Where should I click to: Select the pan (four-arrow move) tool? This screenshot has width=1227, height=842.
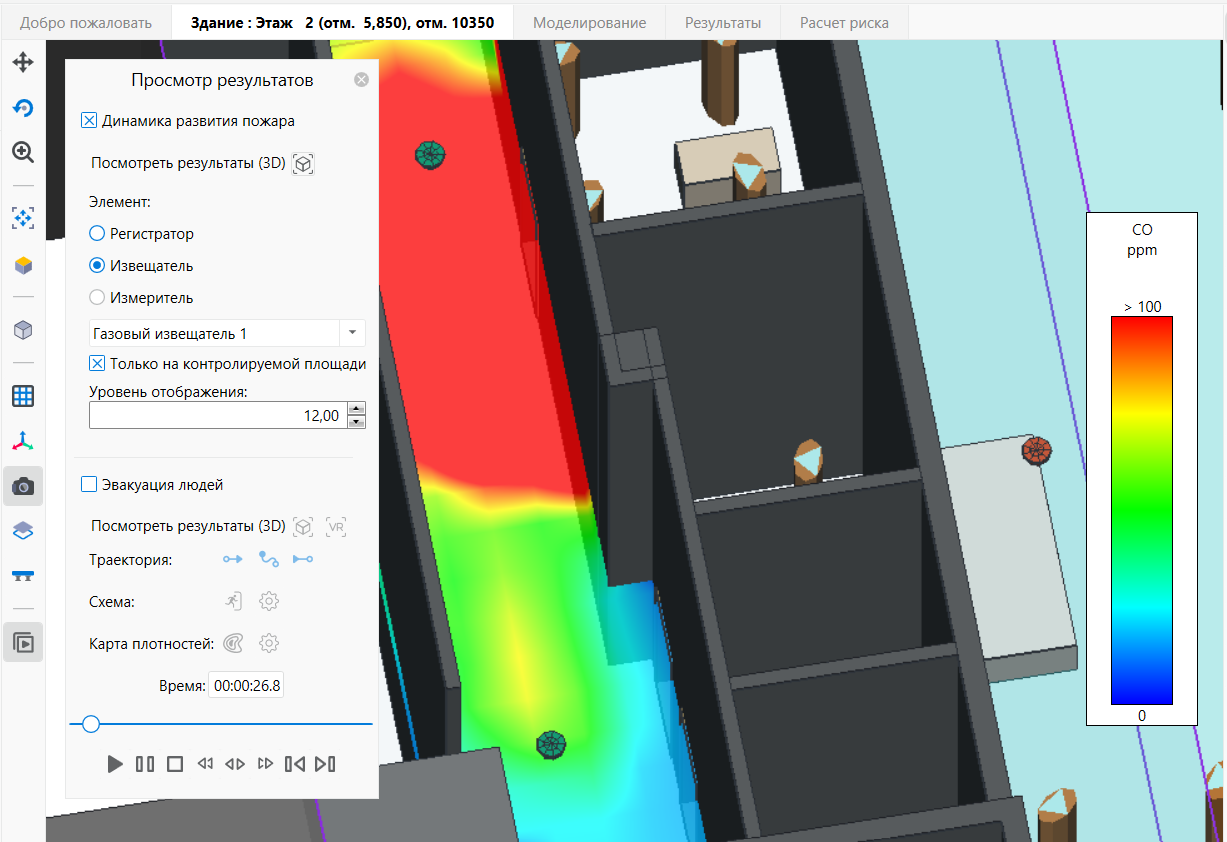point(22,63)
